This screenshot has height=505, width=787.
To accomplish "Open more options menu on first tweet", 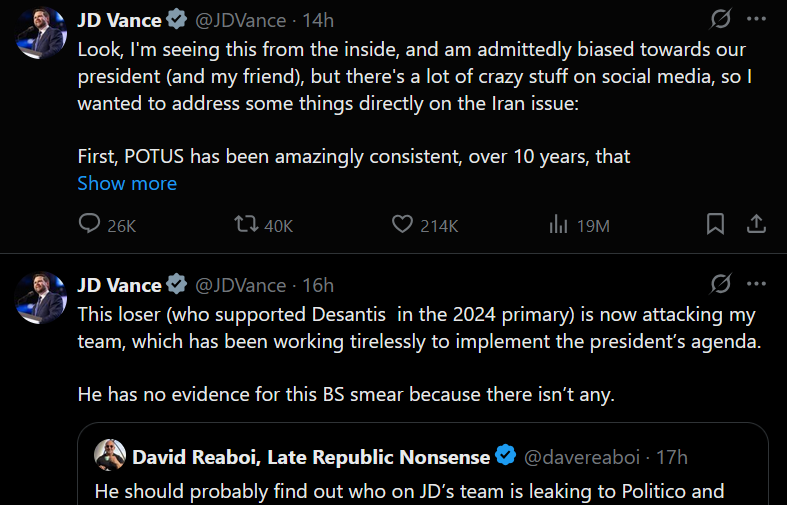I will 756,19.
